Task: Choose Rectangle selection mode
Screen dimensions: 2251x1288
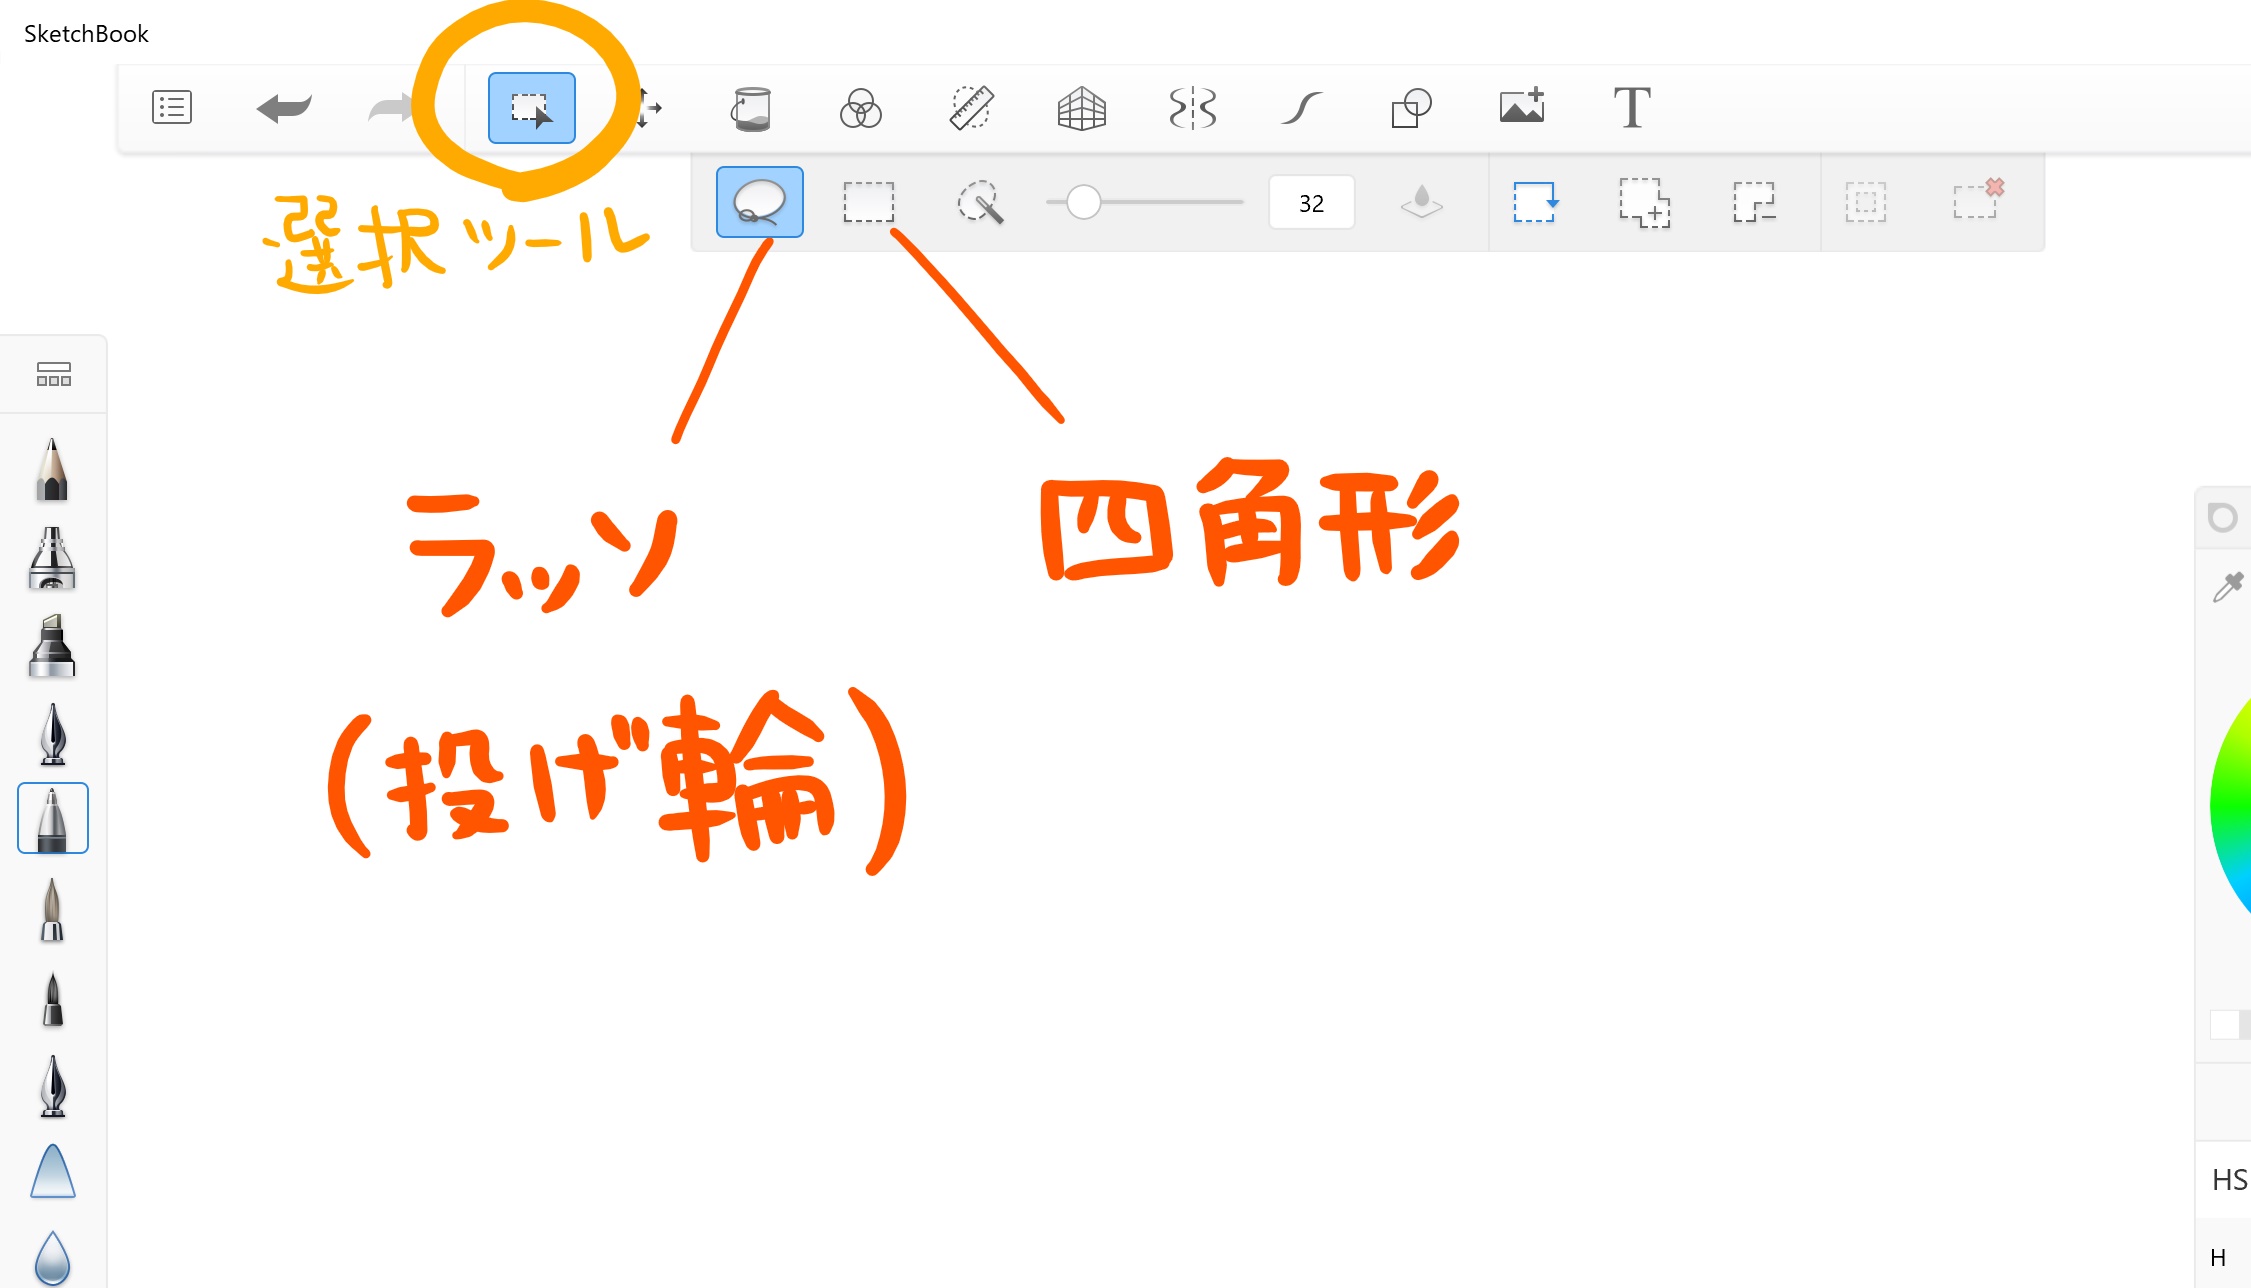Action: click(x=868, y=202)
